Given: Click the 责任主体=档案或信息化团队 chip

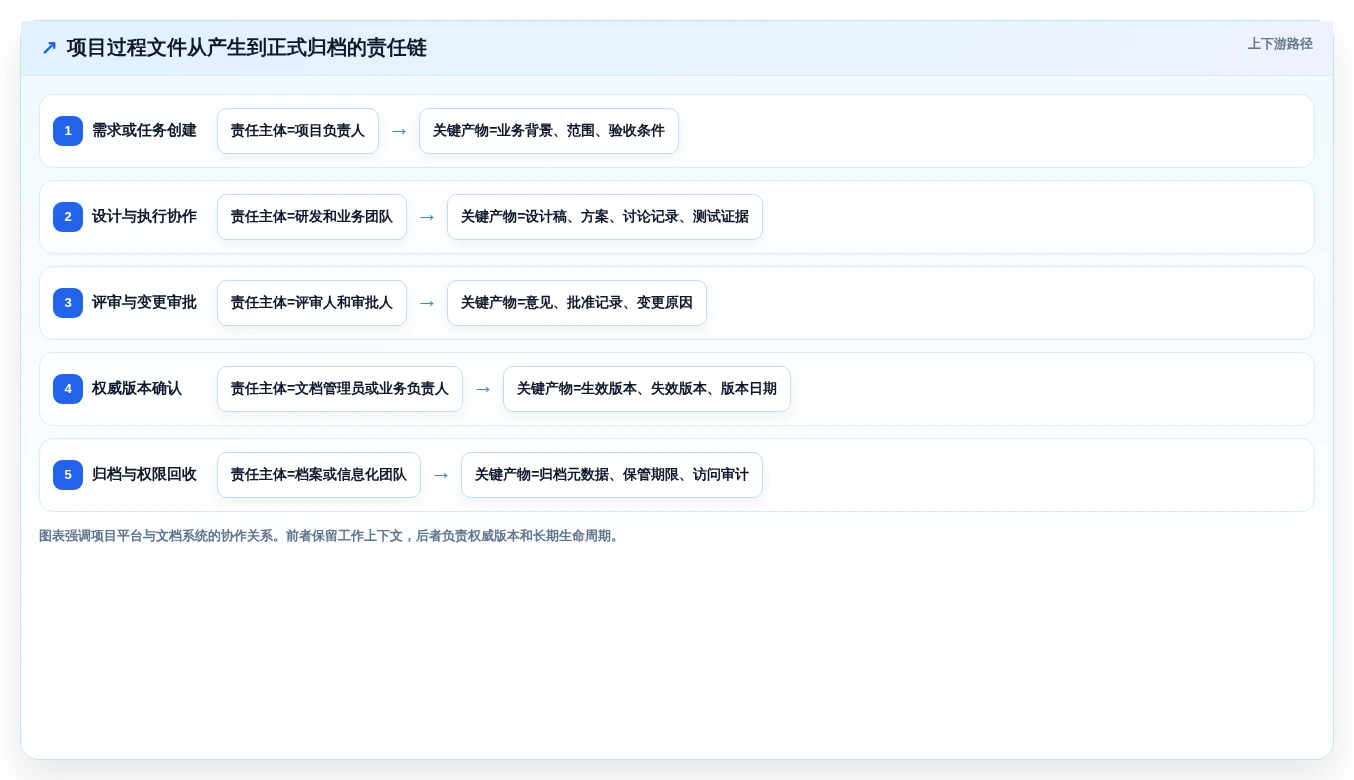Looking at the screenshot, I should pos(319,475).
